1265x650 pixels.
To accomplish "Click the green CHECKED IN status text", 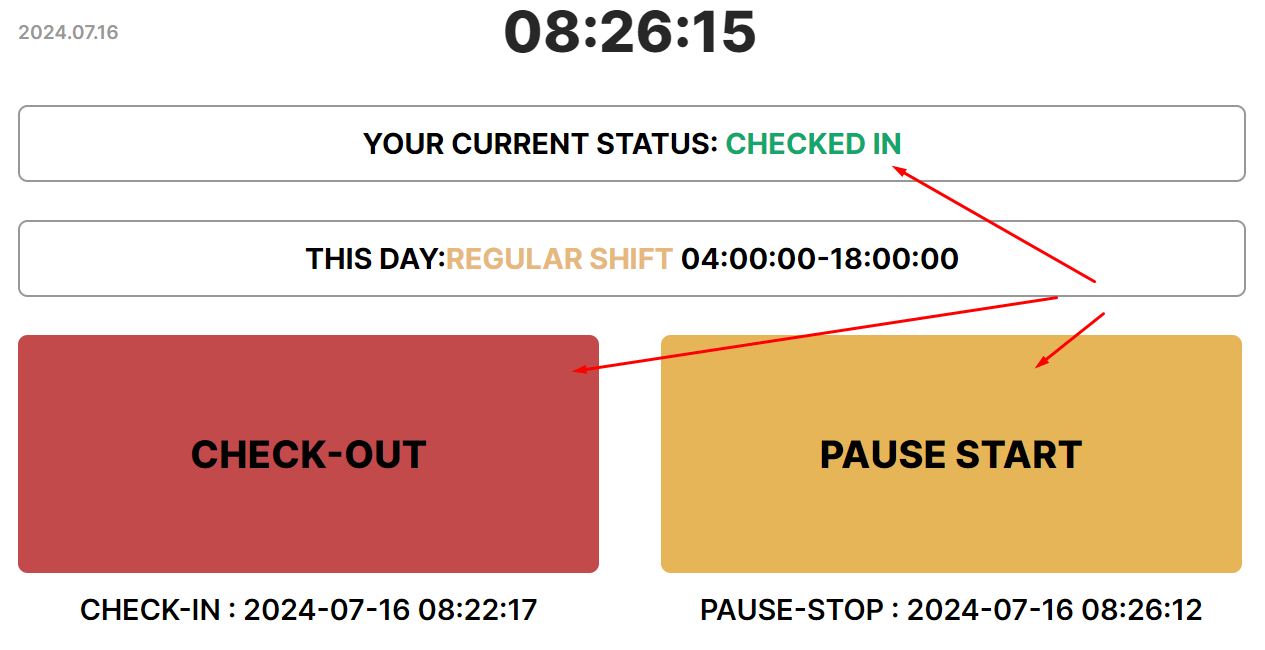I will tap(813, 144).
